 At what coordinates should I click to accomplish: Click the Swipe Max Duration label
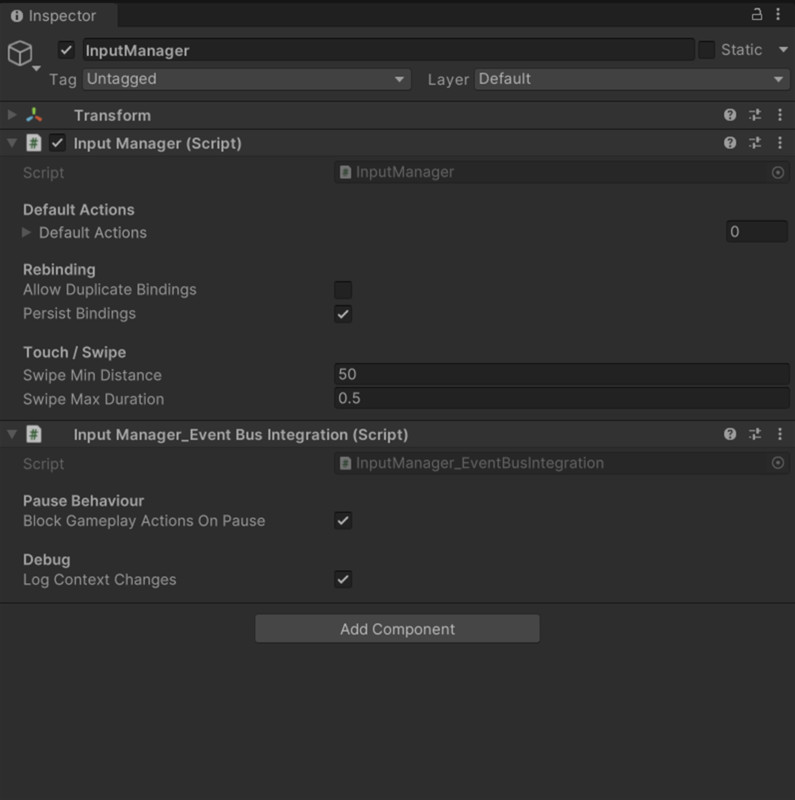click(93, 399)
